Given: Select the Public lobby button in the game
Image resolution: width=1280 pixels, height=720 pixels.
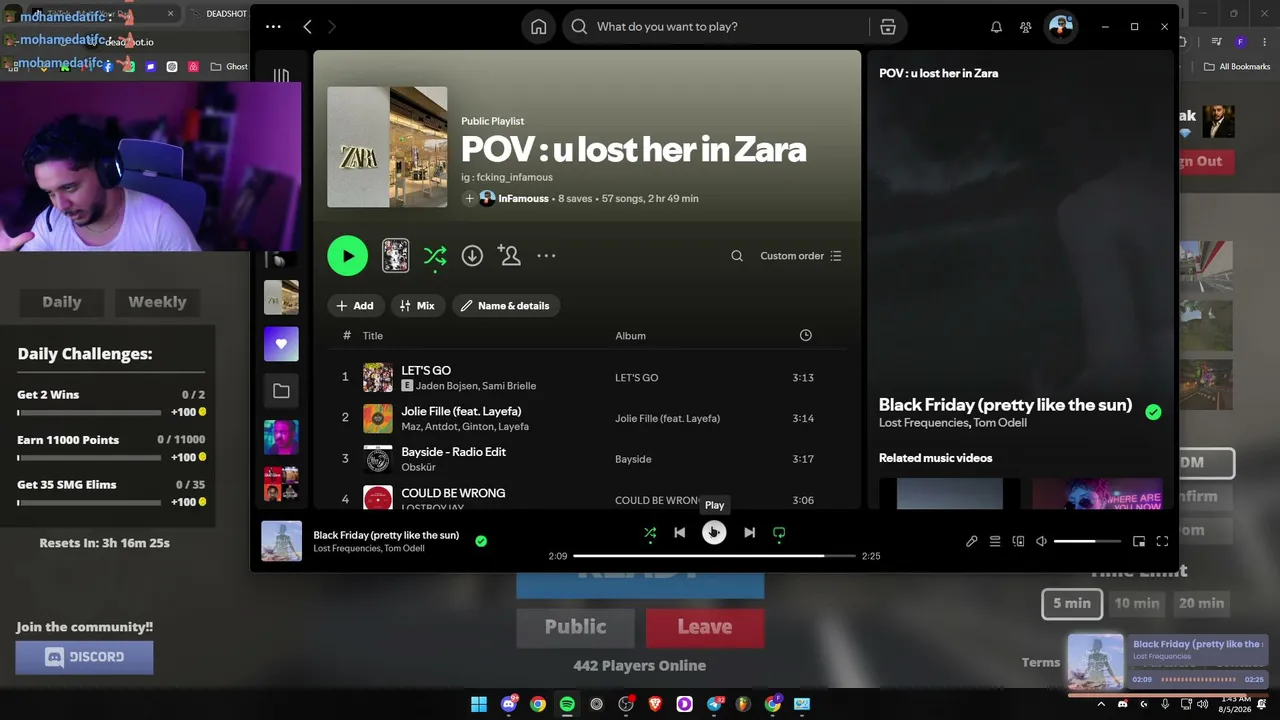Looking at the screenshot, I should 575,627.
